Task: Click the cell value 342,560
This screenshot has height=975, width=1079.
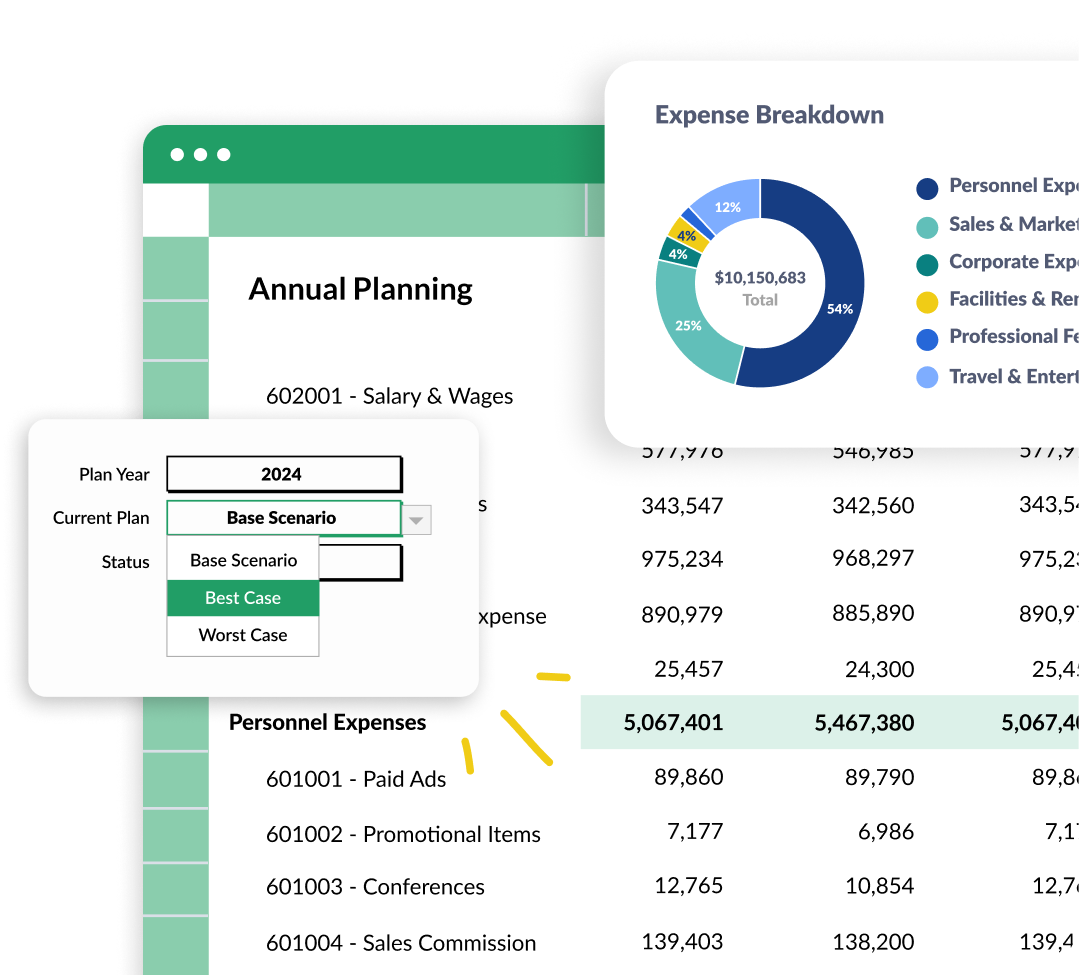Action: (873, 506)
